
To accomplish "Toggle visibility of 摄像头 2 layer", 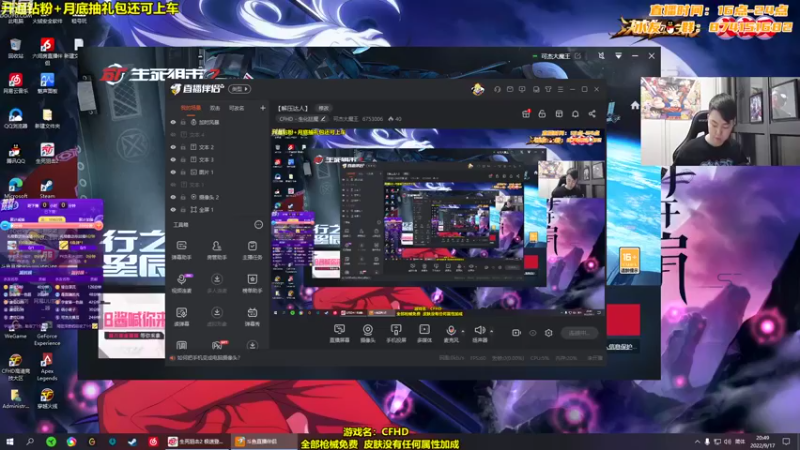I will (173, 197).
